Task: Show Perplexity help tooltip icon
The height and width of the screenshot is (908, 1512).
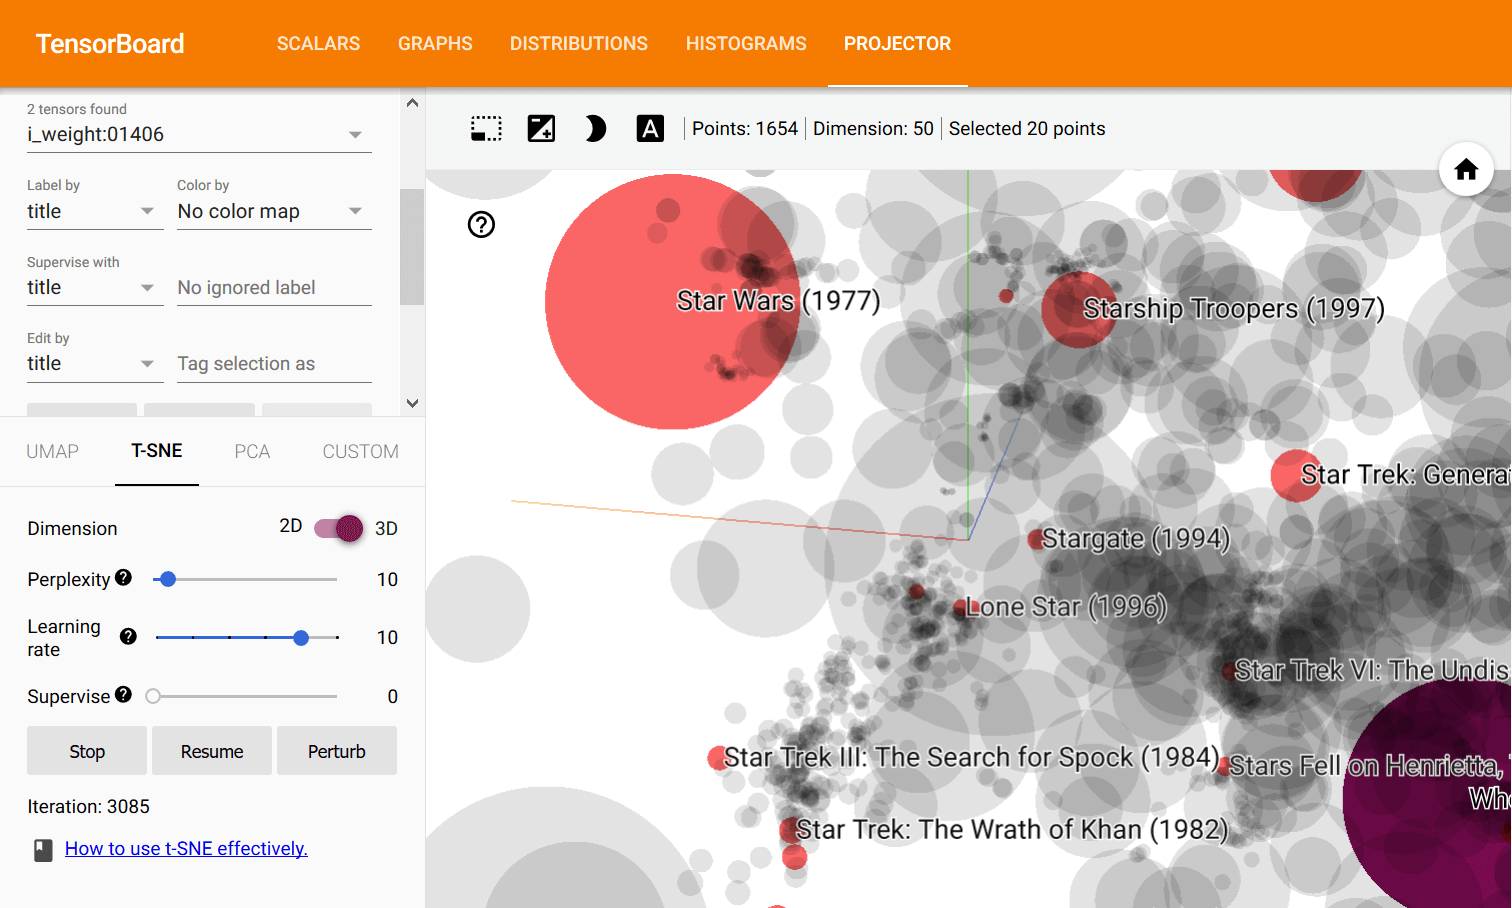Action: [x=123, y=578]
